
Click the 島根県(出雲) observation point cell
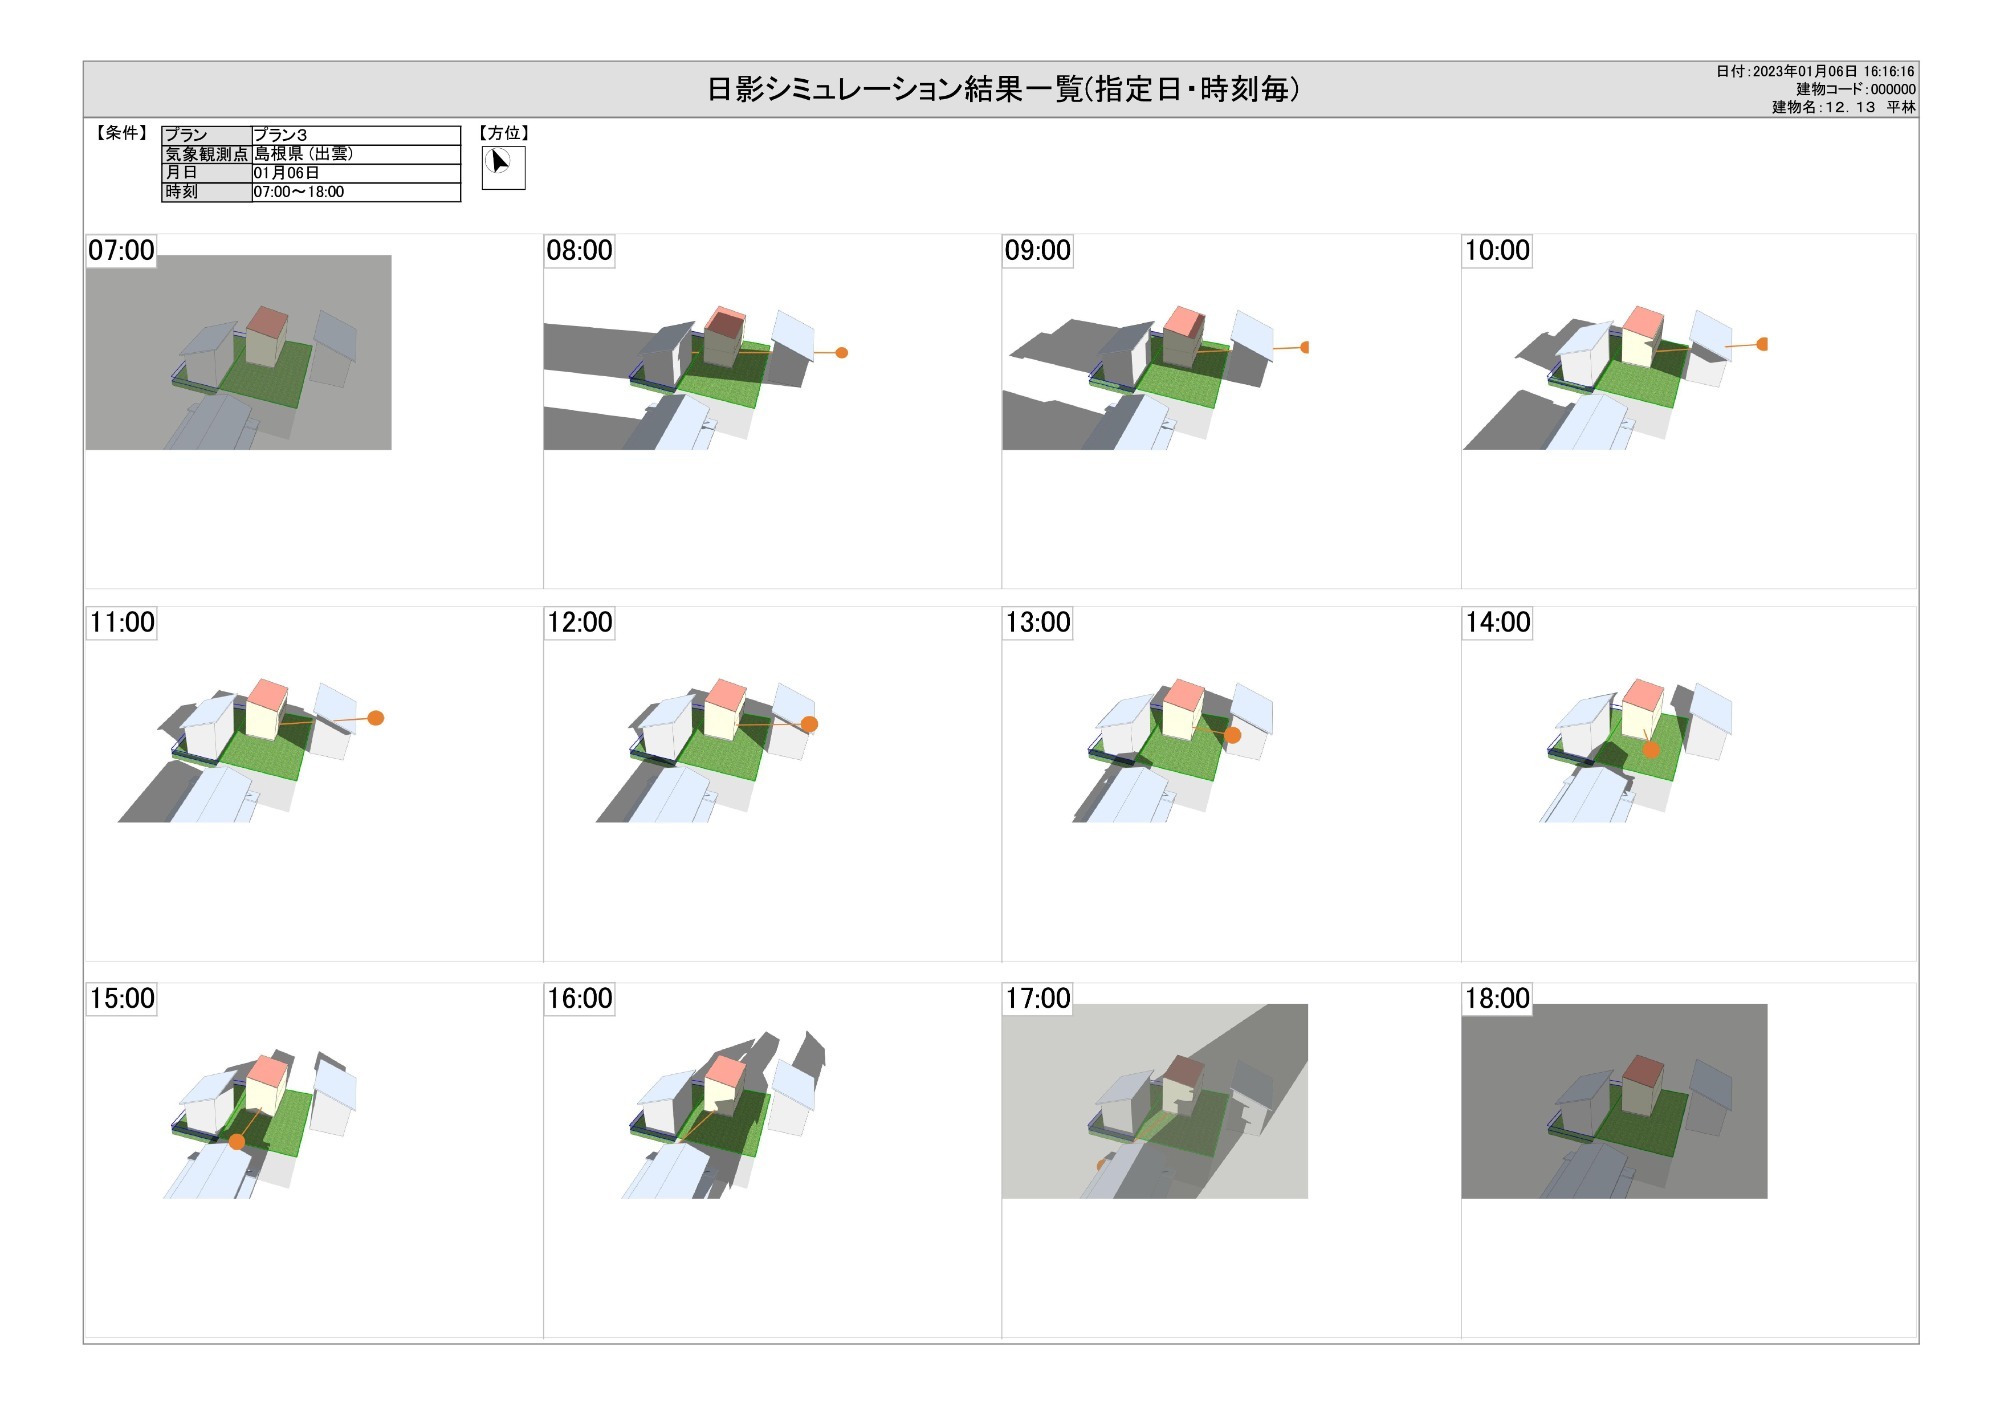[356, 154]
